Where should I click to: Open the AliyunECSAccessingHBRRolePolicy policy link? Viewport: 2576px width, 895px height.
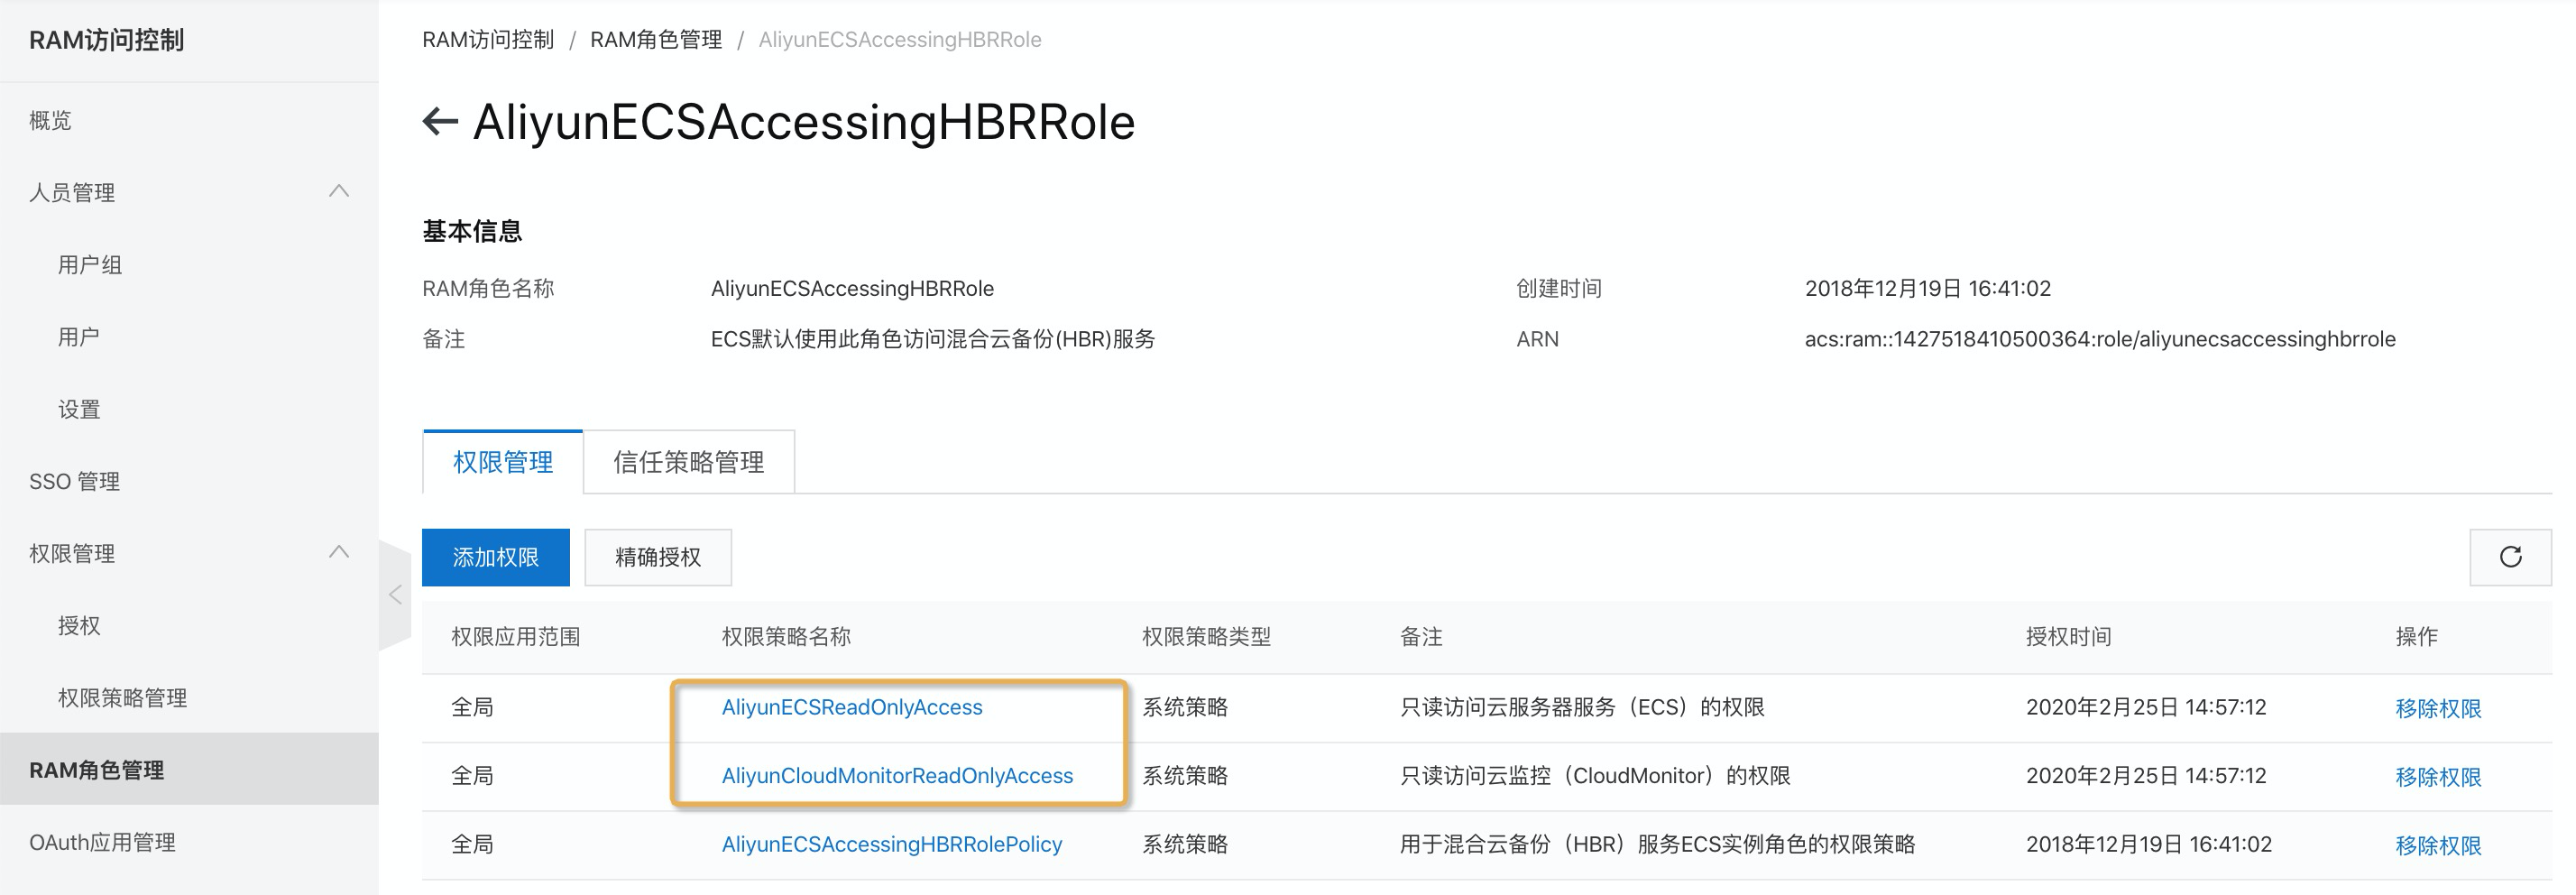[892, 844]
